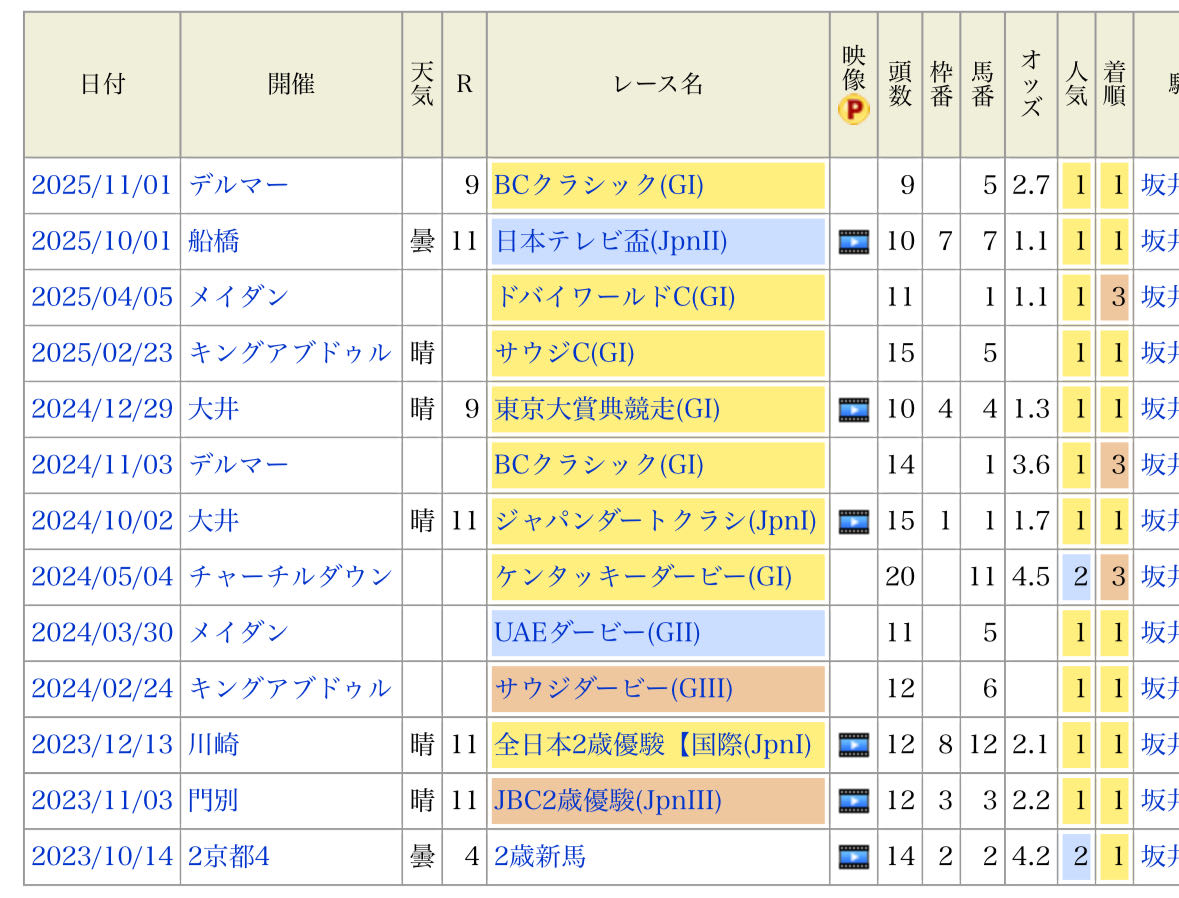Play video for 2歳新馬 race
1179x898 pixels.
(x=853, y=857)
